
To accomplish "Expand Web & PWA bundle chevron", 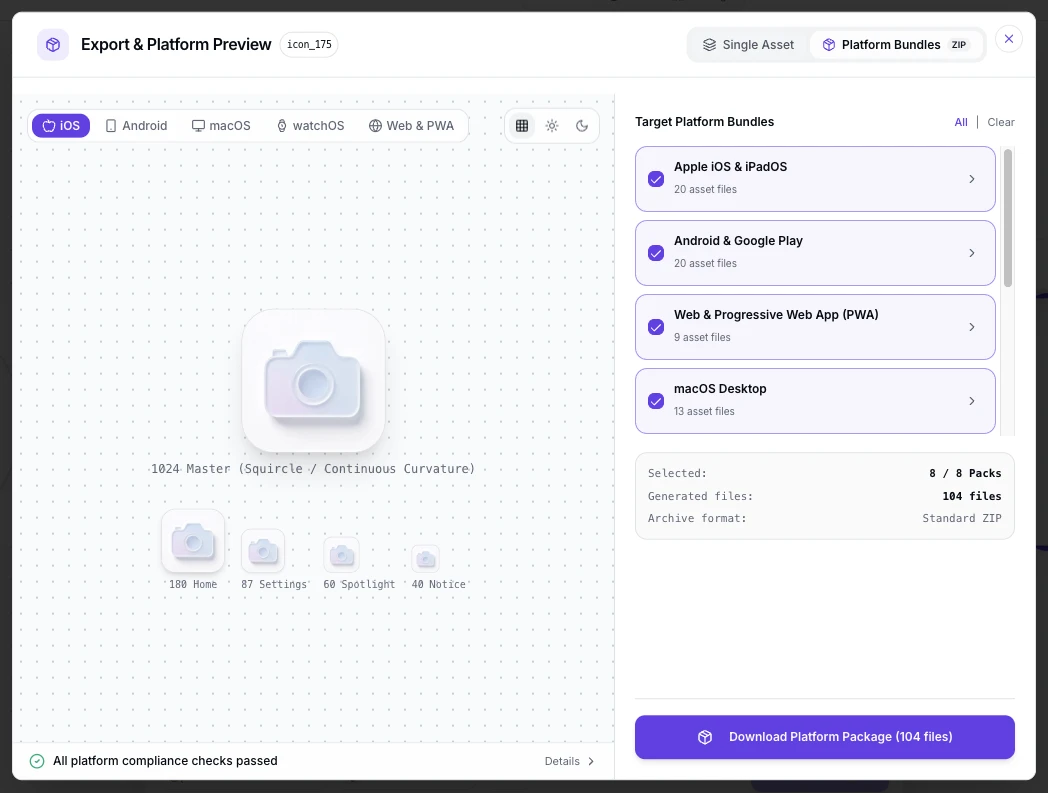I will click(x=972, y=327).
